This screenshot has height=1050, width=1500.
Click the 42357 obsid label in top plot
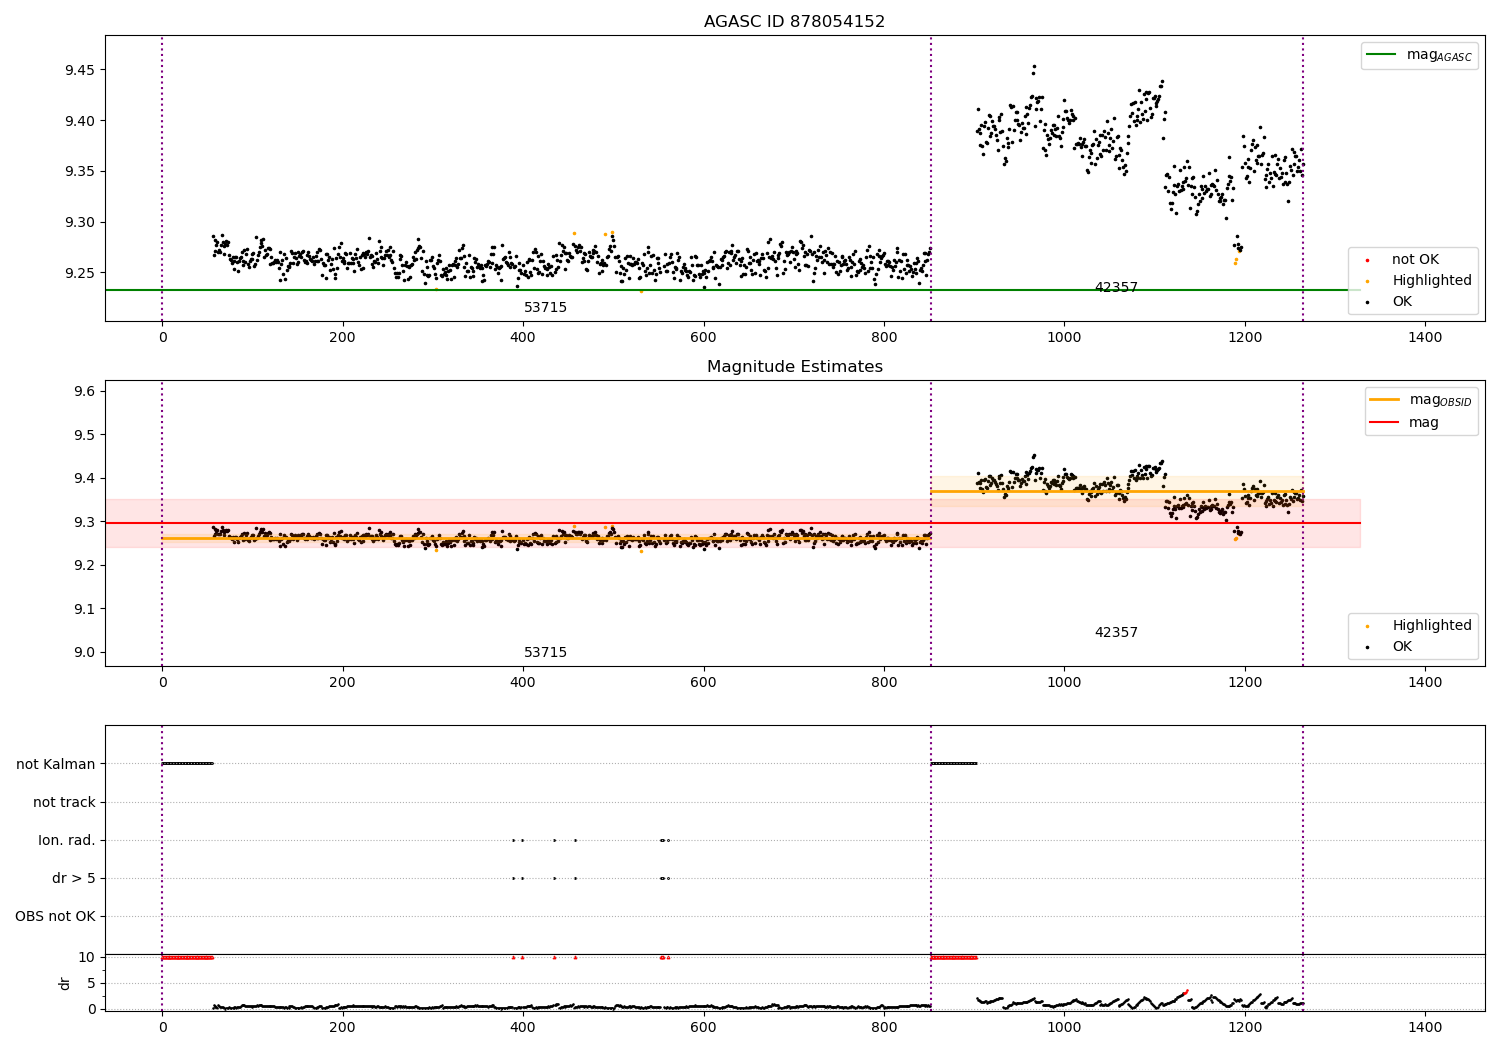(1116, 288)
